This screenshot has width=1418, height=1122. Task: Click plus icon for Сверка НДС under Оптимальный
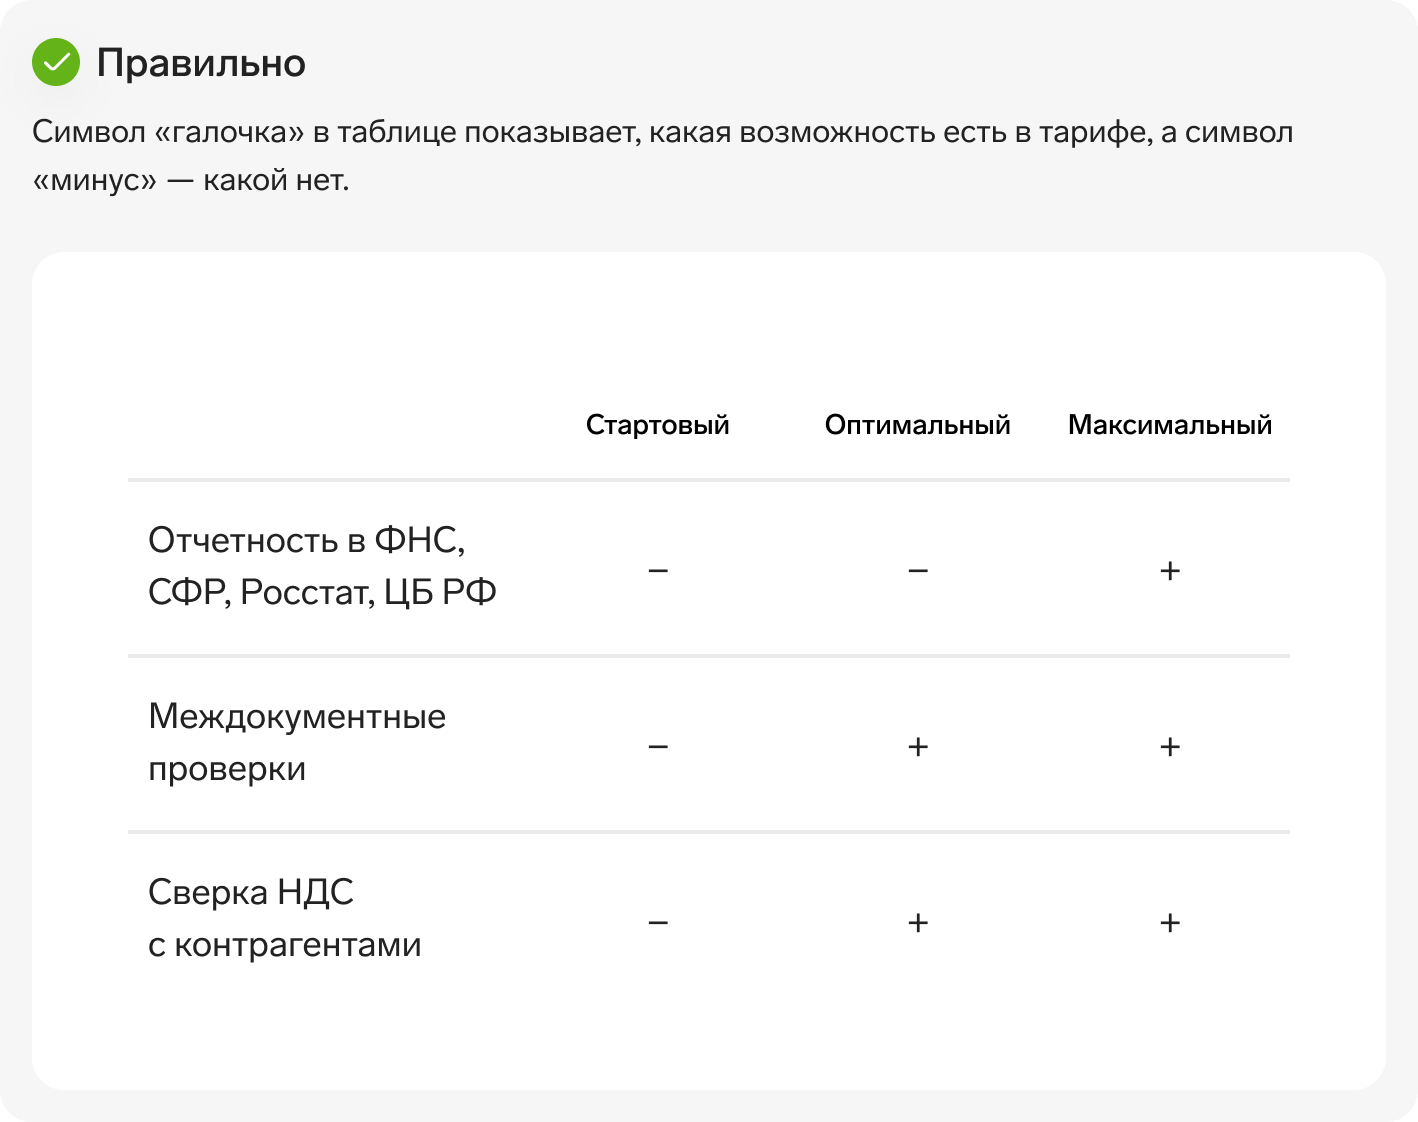(x=918, y=923)
